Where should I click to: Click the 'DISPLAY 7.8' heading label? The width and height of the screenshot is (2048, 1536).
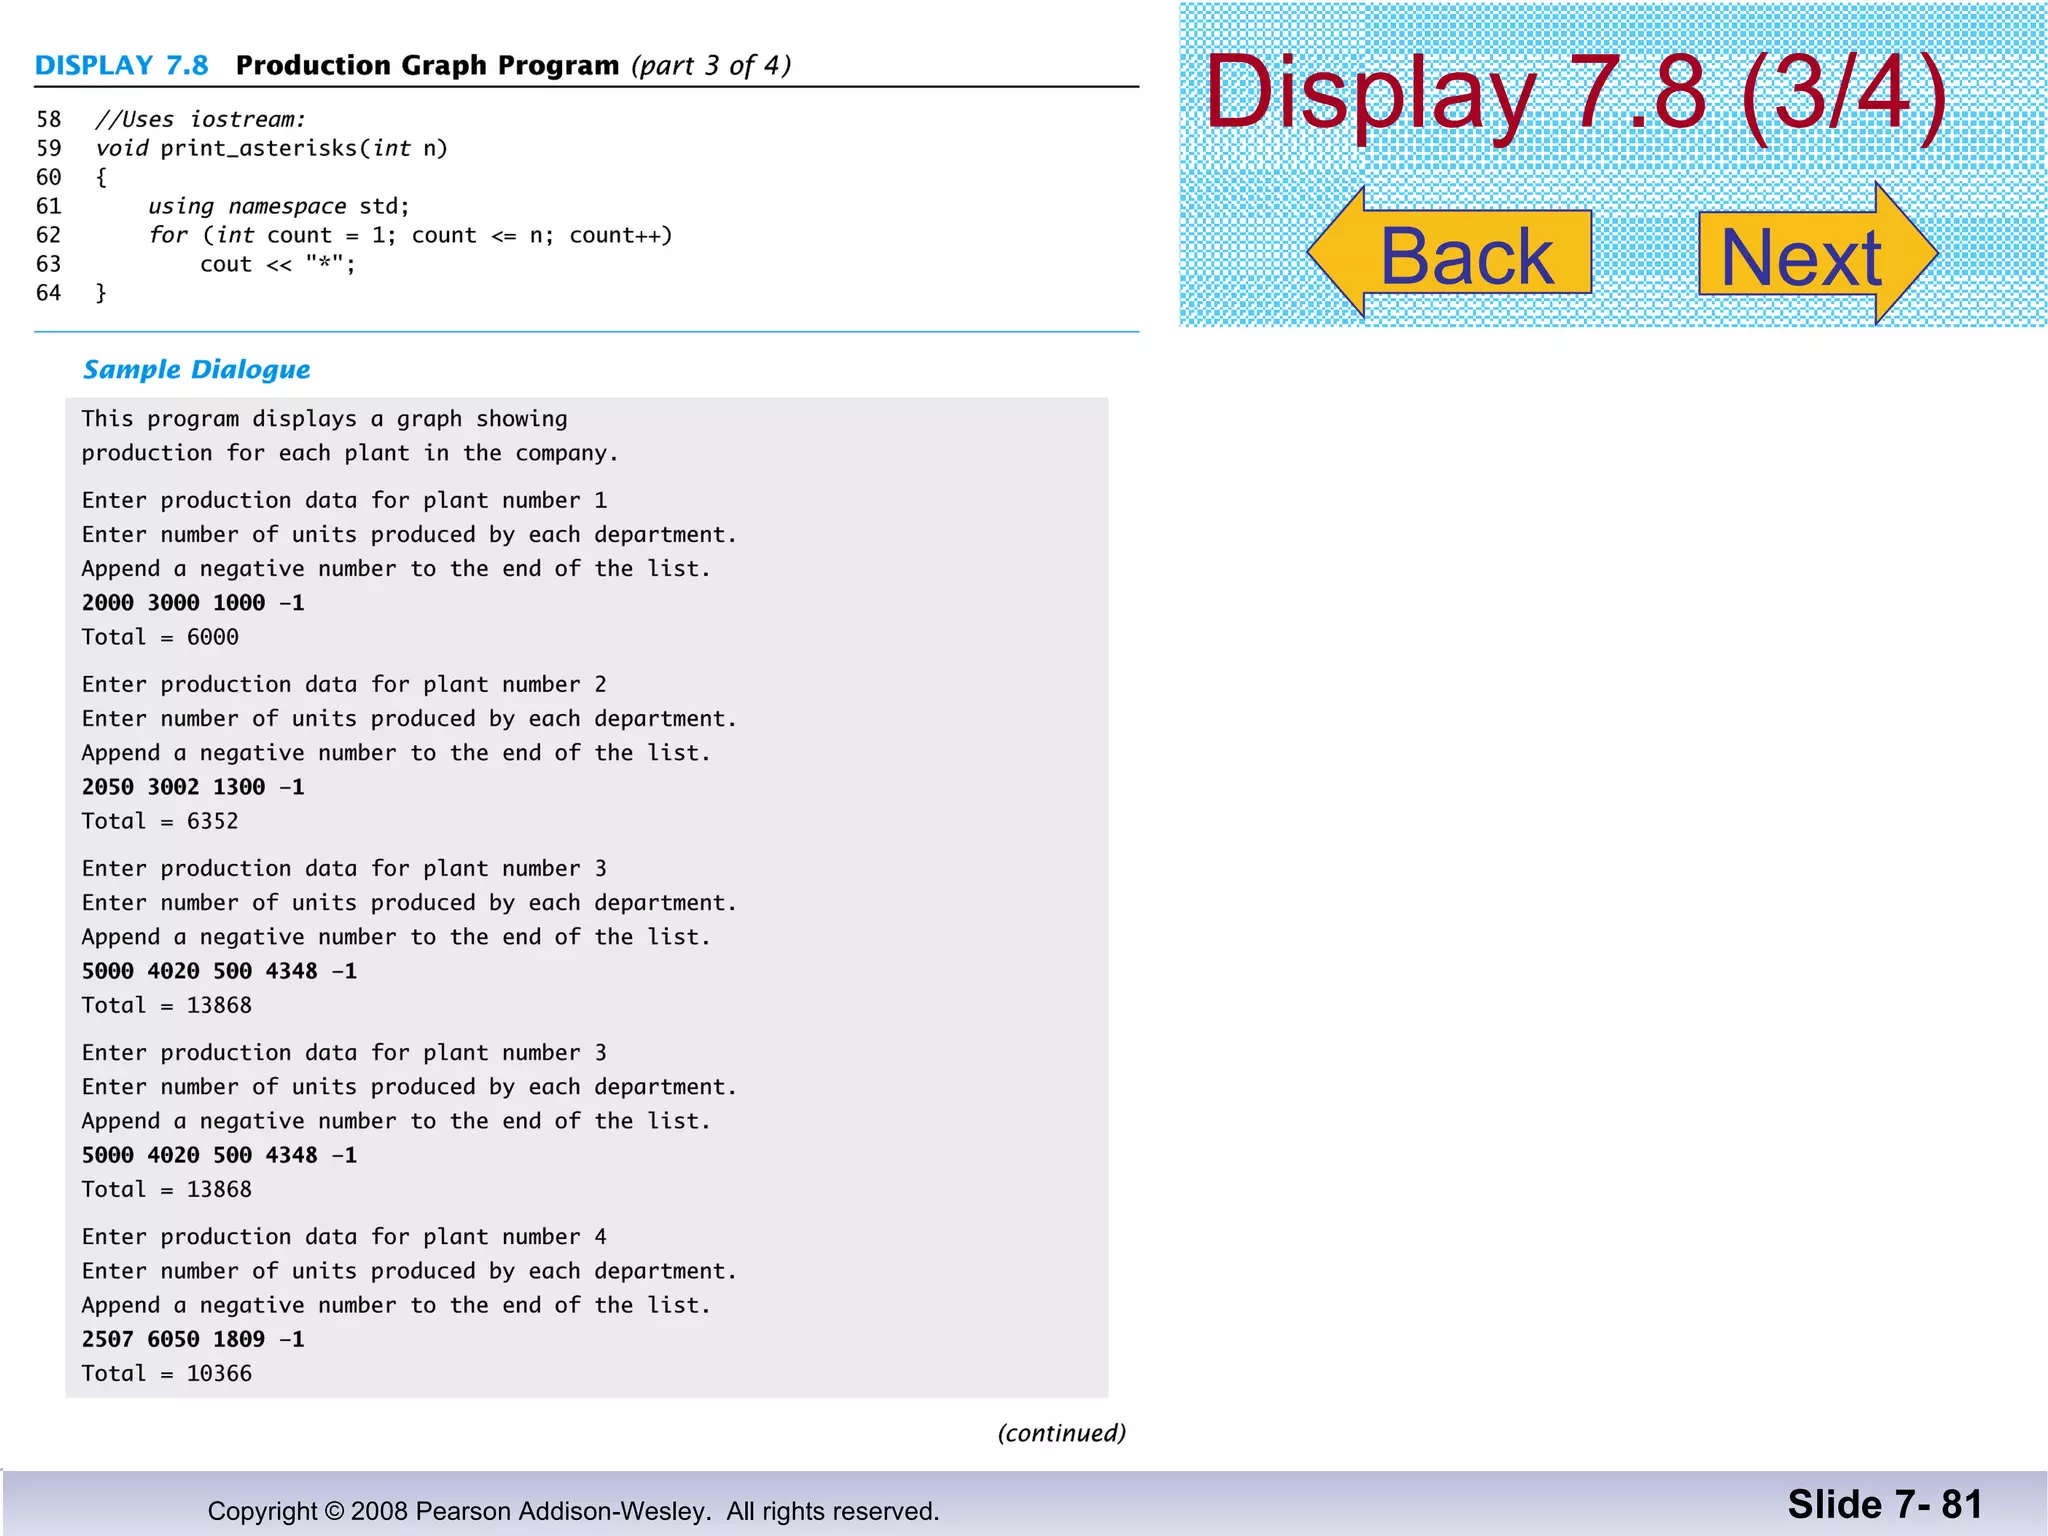coord(121,66)
